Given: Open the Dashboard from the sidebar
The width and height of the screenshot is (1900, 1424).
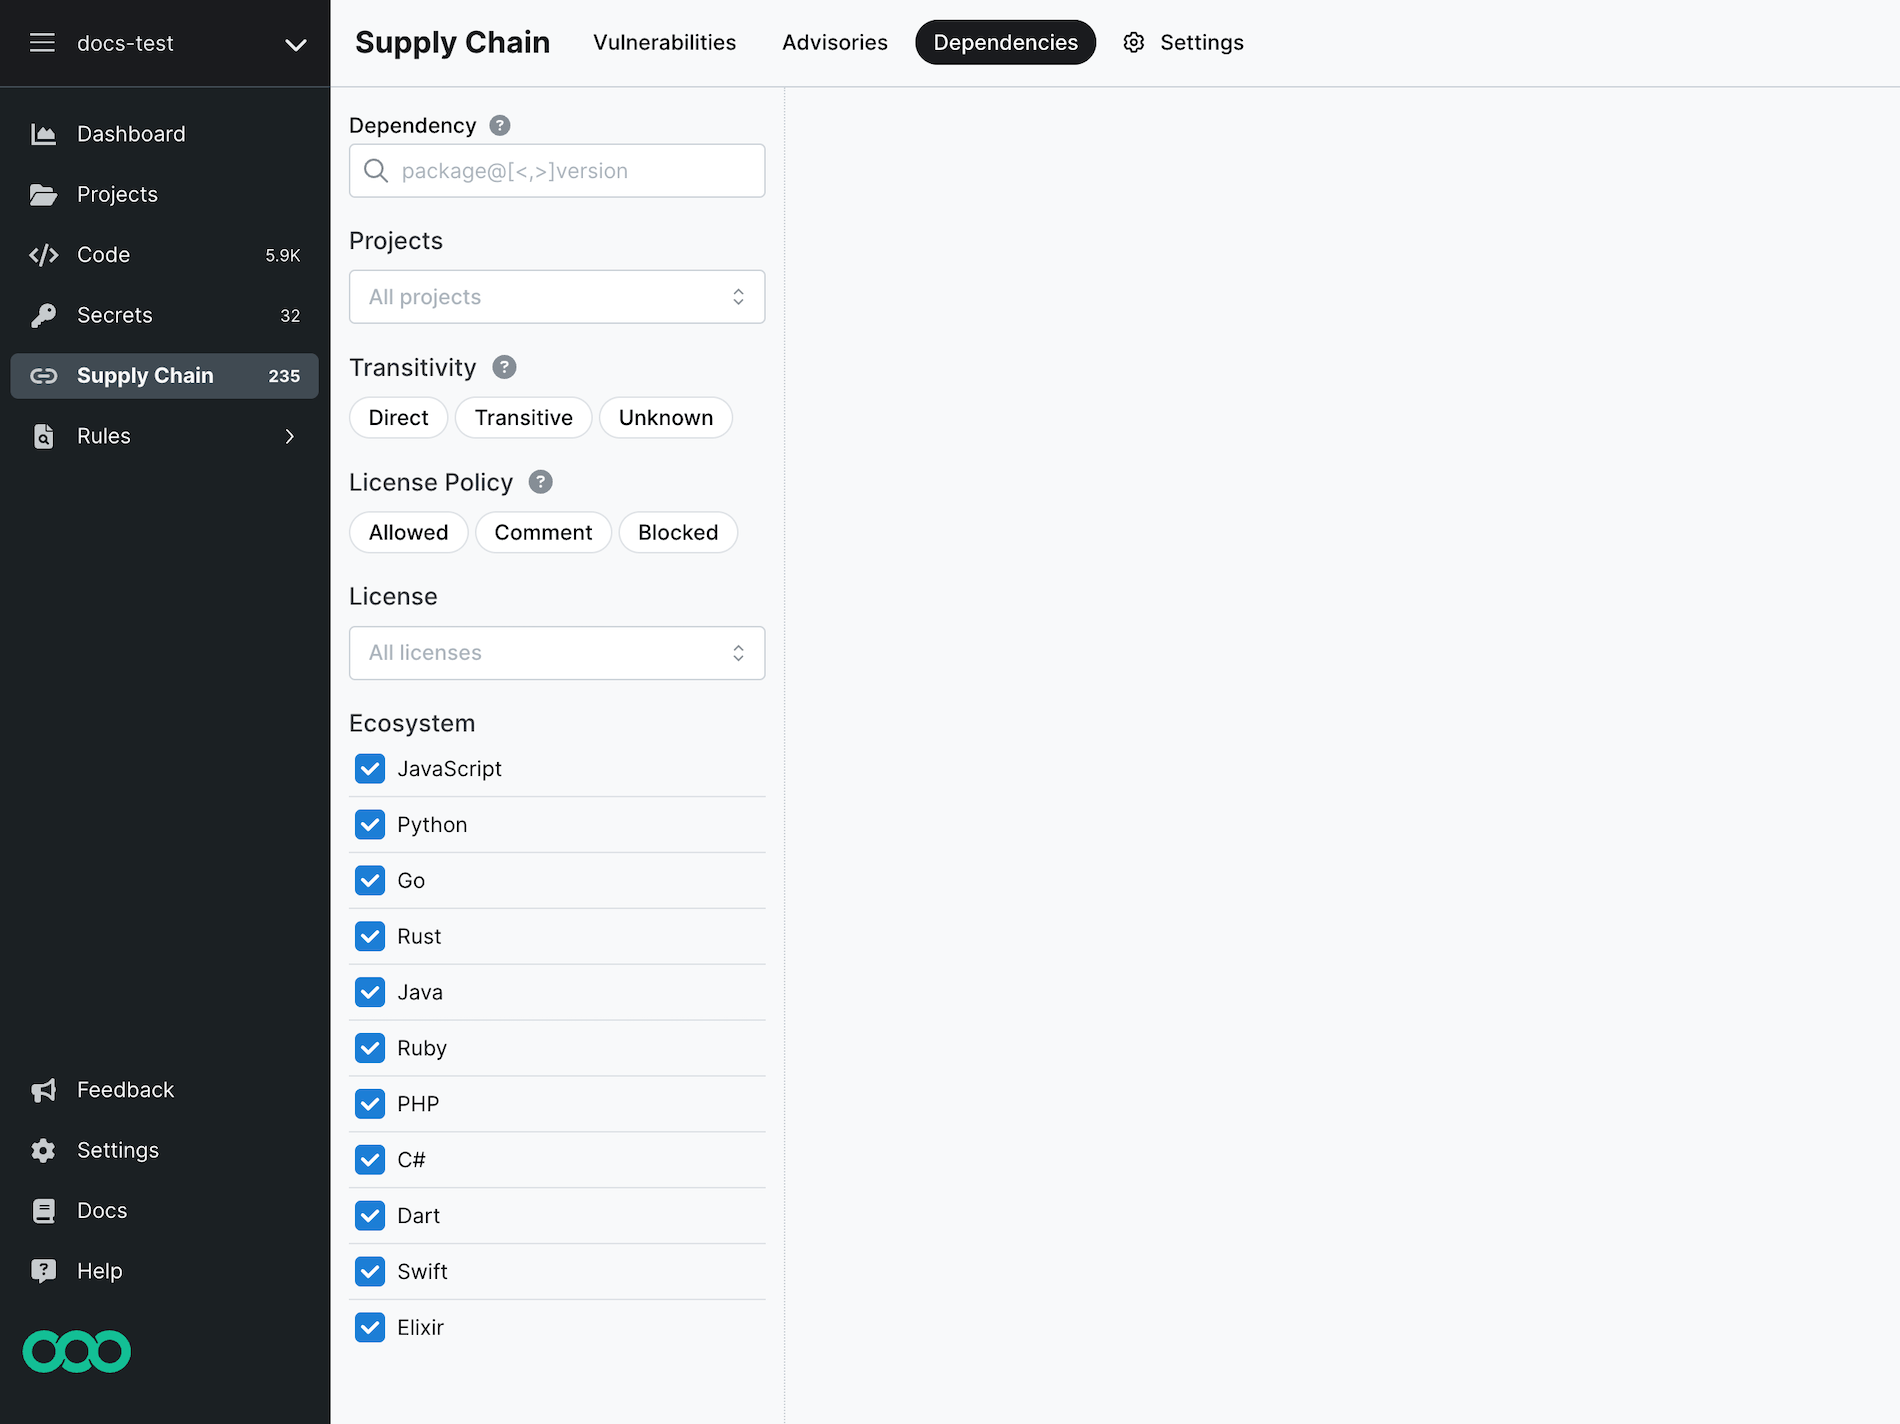Looking at the screenshot, I should (x=131, y=133).
